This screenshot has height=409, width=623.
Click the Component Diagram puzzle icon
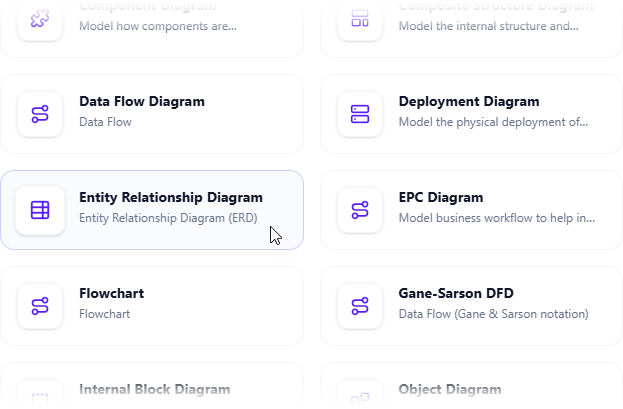point(40,19)
